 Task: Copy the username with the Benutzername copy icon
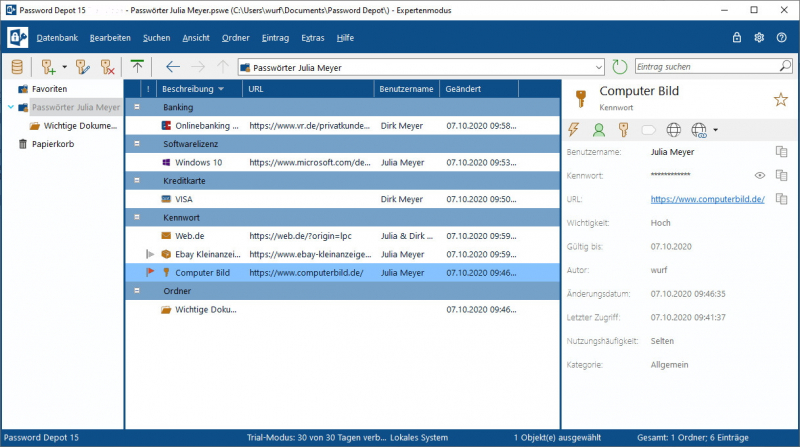[x=782, y=151]
